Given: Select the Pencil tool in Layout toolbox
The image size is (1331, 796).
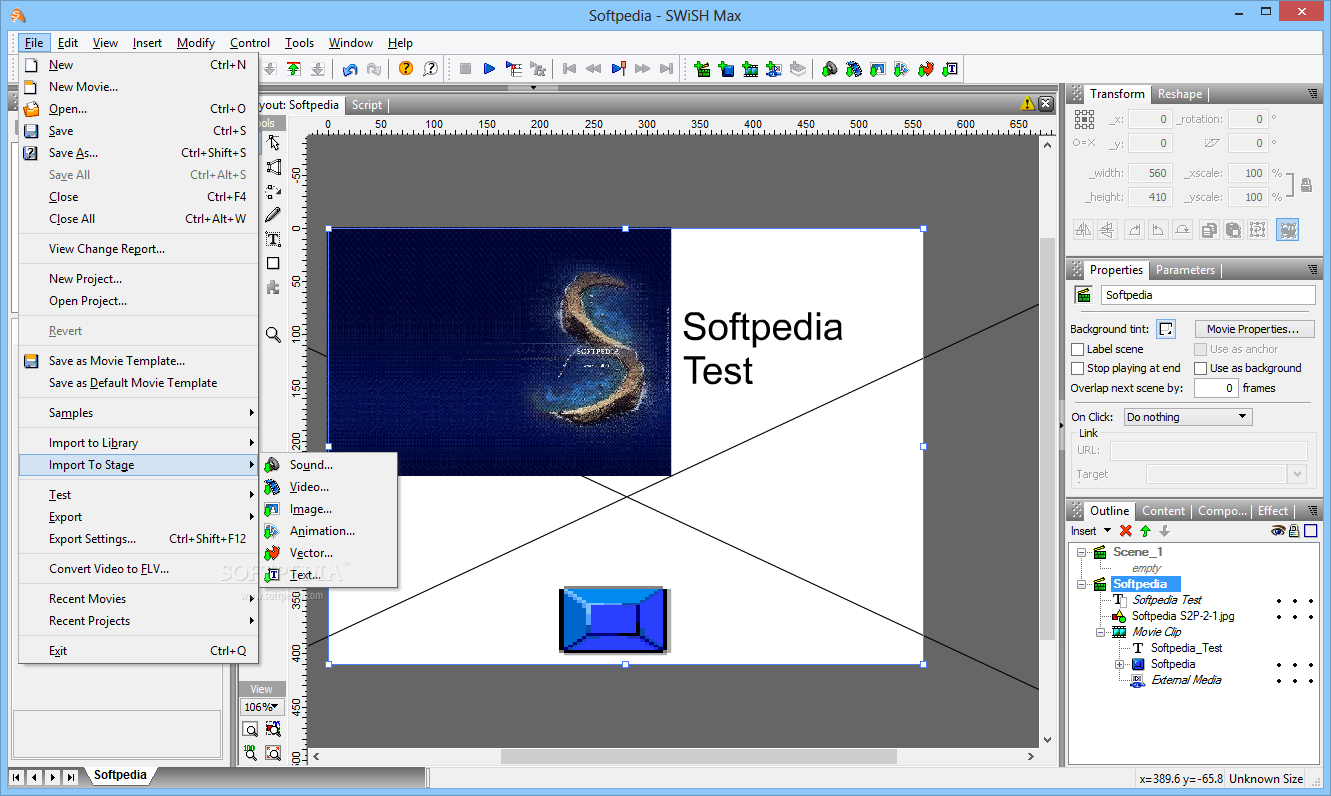Looking at the screenshot, I should (273, 215).
